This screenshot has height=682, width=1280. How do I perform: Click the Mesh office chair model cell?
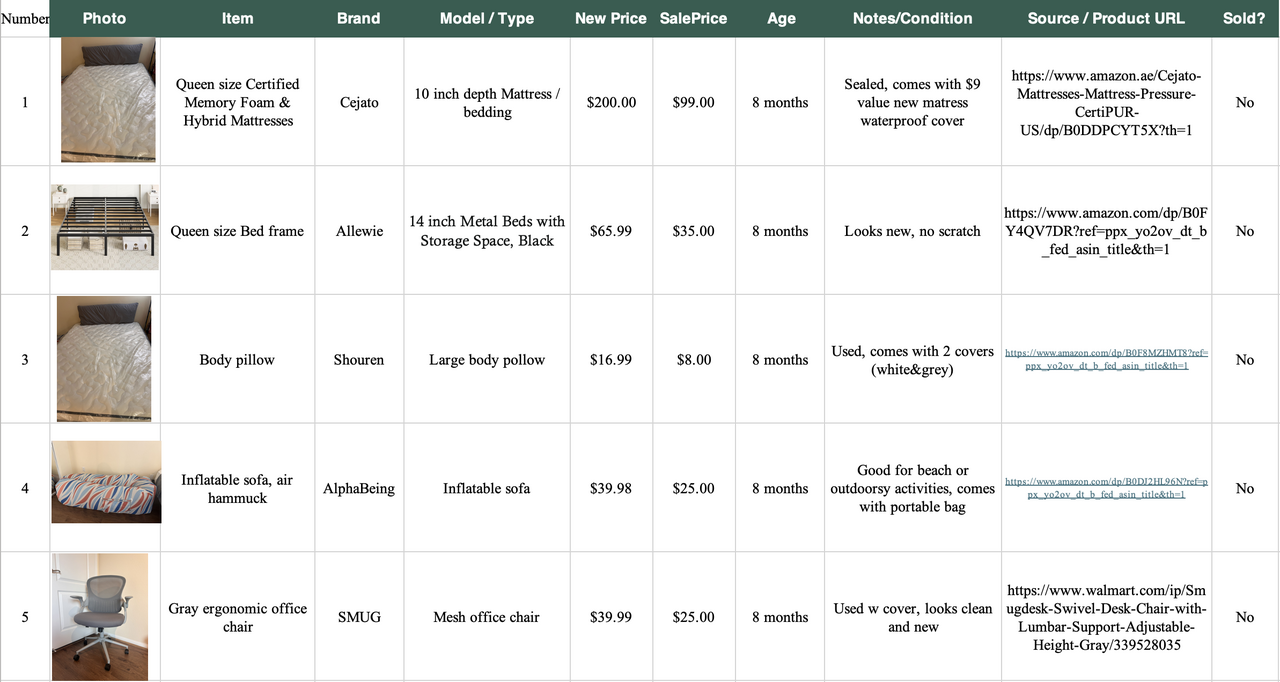487,617
